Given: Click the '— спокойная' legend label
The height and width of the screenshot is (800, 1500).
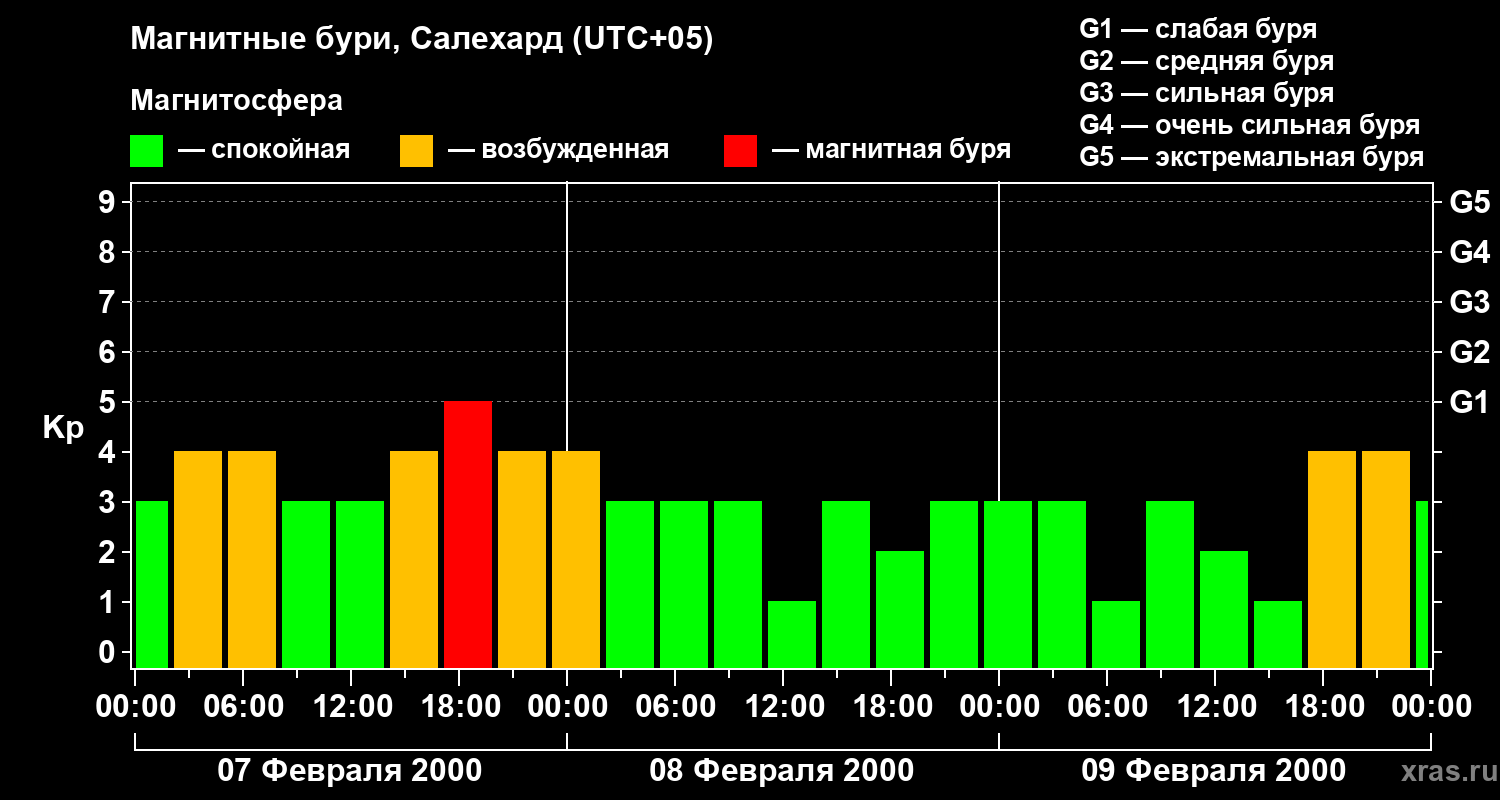Looking at the screenshot, I should tap(264, 150).
